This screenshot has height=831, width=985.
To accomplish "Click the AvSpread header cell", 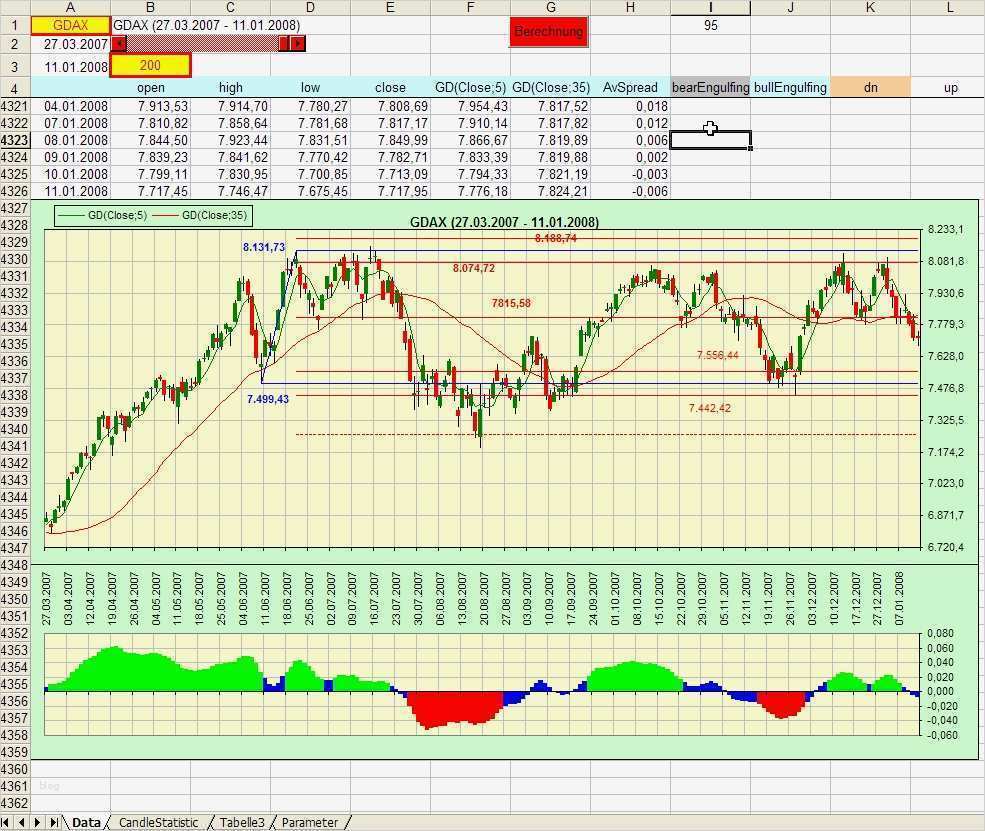I will point(630,87).
